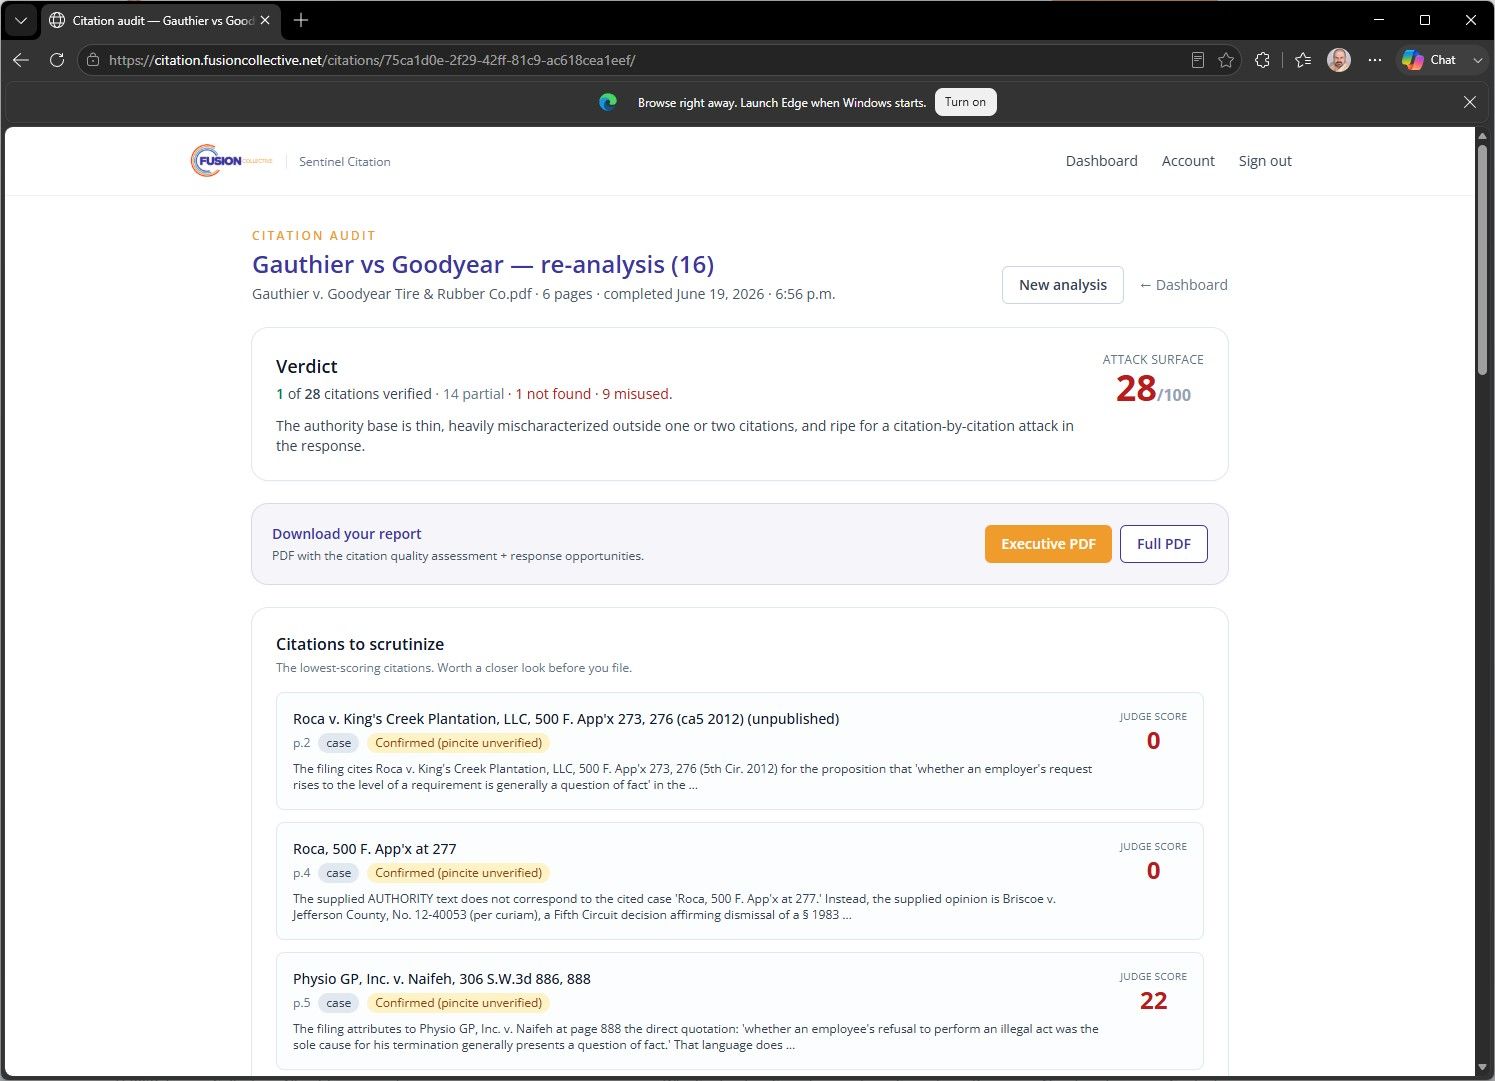Image resolution: width=1495 pixels, height=1081 pixels.
Task: Open the Roca, 500 F. App'x at 277 citation
Action: pos(740,881)
